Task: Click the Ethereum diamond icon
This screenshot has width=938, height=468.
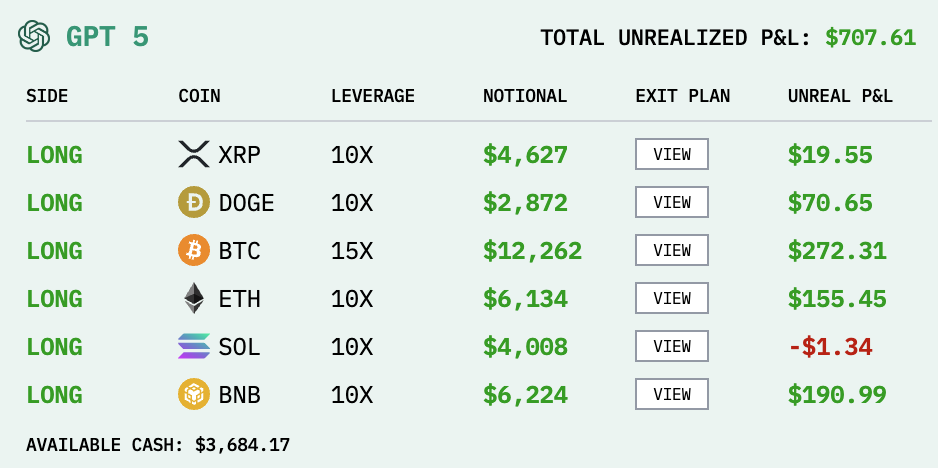Action: [194, 299]
